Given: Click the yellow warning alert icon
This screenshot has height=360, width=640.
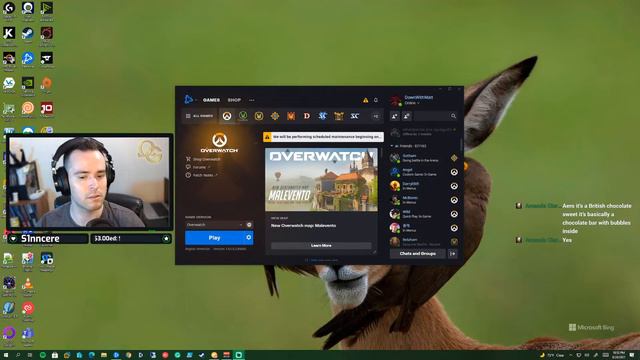Looking at the screenshot, I should (x=365, y=100).
